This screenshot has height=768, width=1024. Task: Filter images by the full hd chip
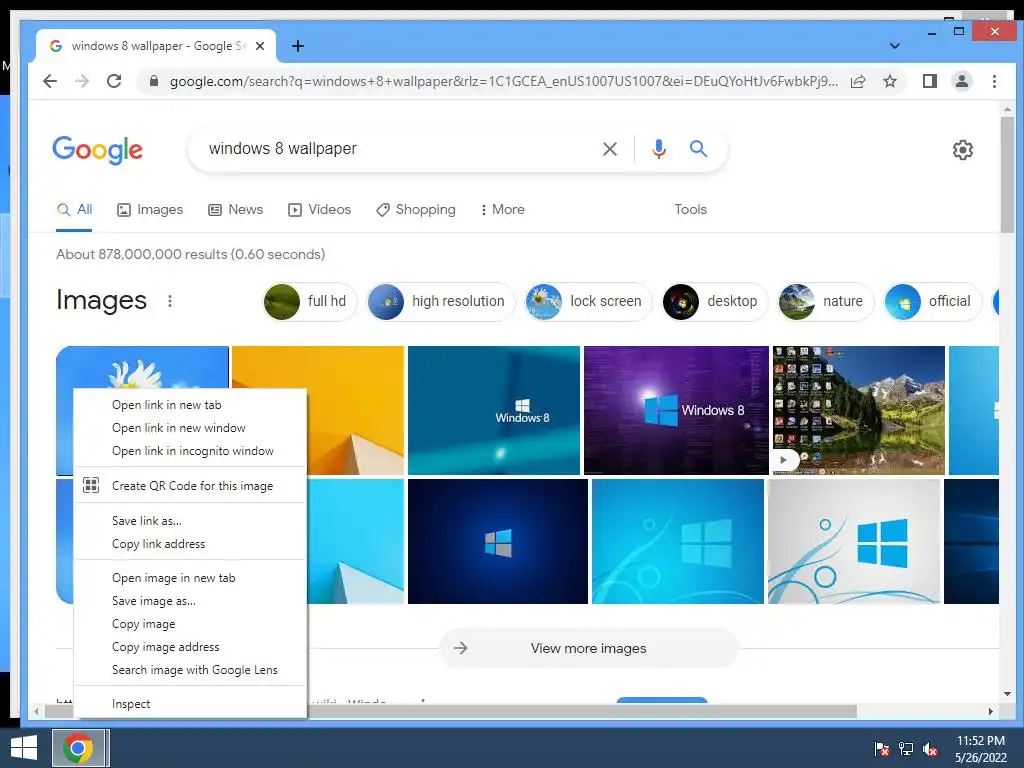[x=310, y=302]
